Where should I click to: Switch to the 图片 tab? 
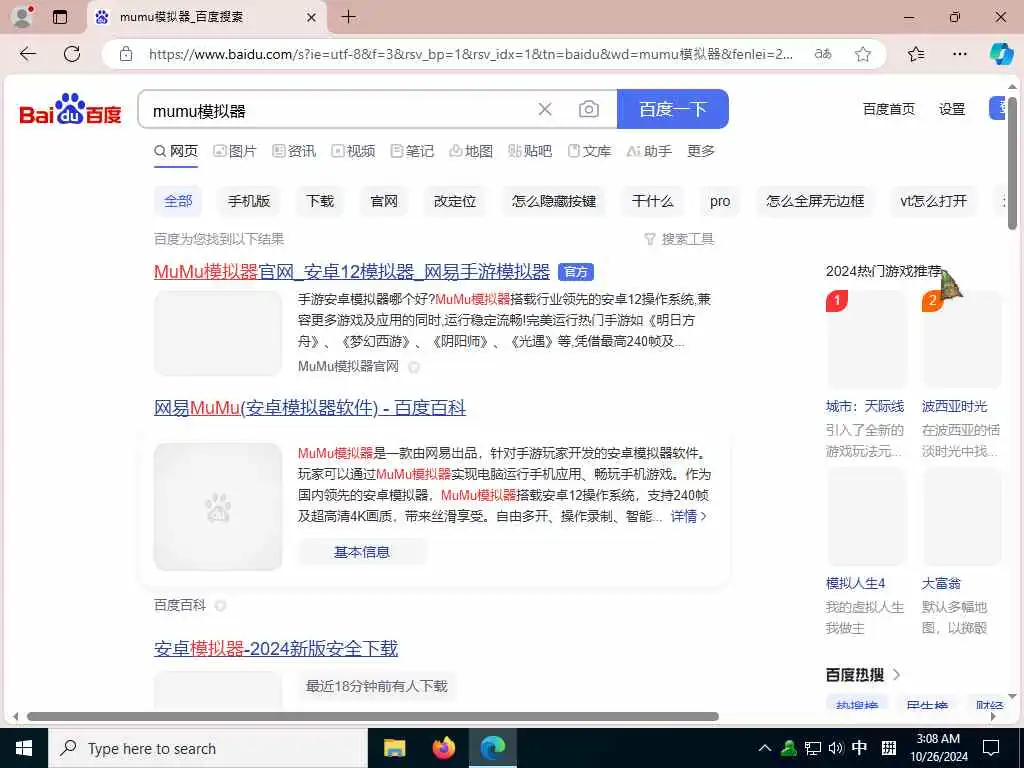(x=235, y=152)
